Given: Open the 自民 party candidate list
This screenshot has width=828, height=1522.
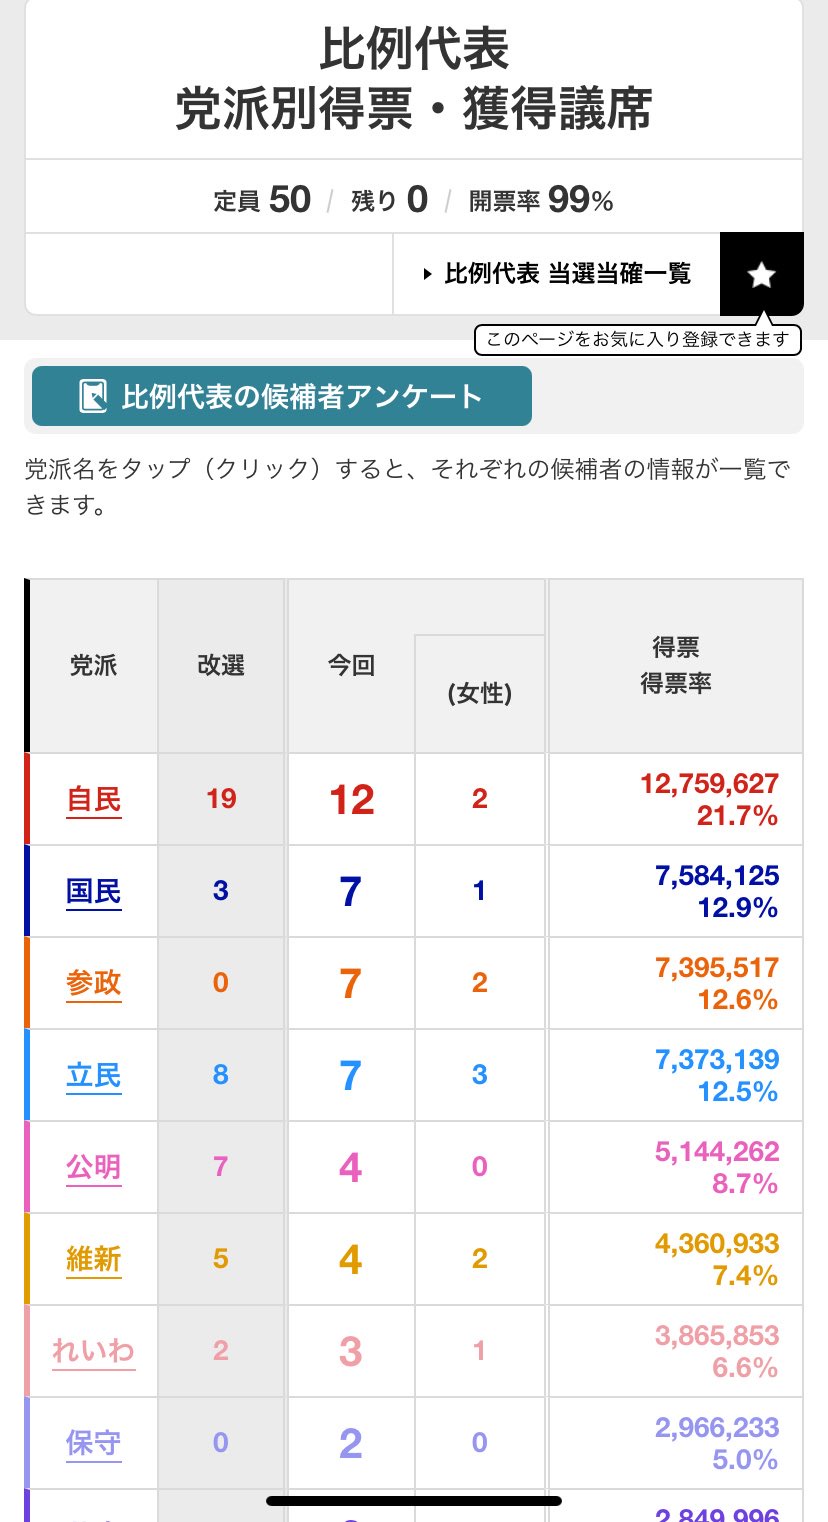Looking at the screenshot, I should [94, 800].
